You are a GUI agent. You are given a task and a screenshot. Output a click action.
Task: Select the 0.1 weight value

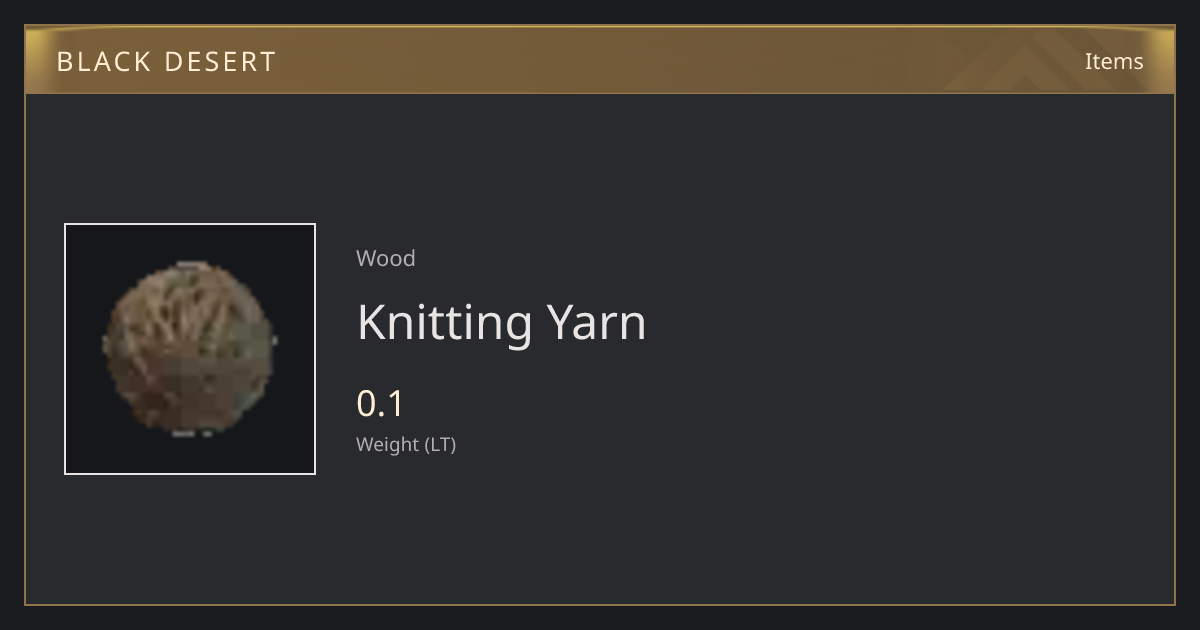point(380,403)
